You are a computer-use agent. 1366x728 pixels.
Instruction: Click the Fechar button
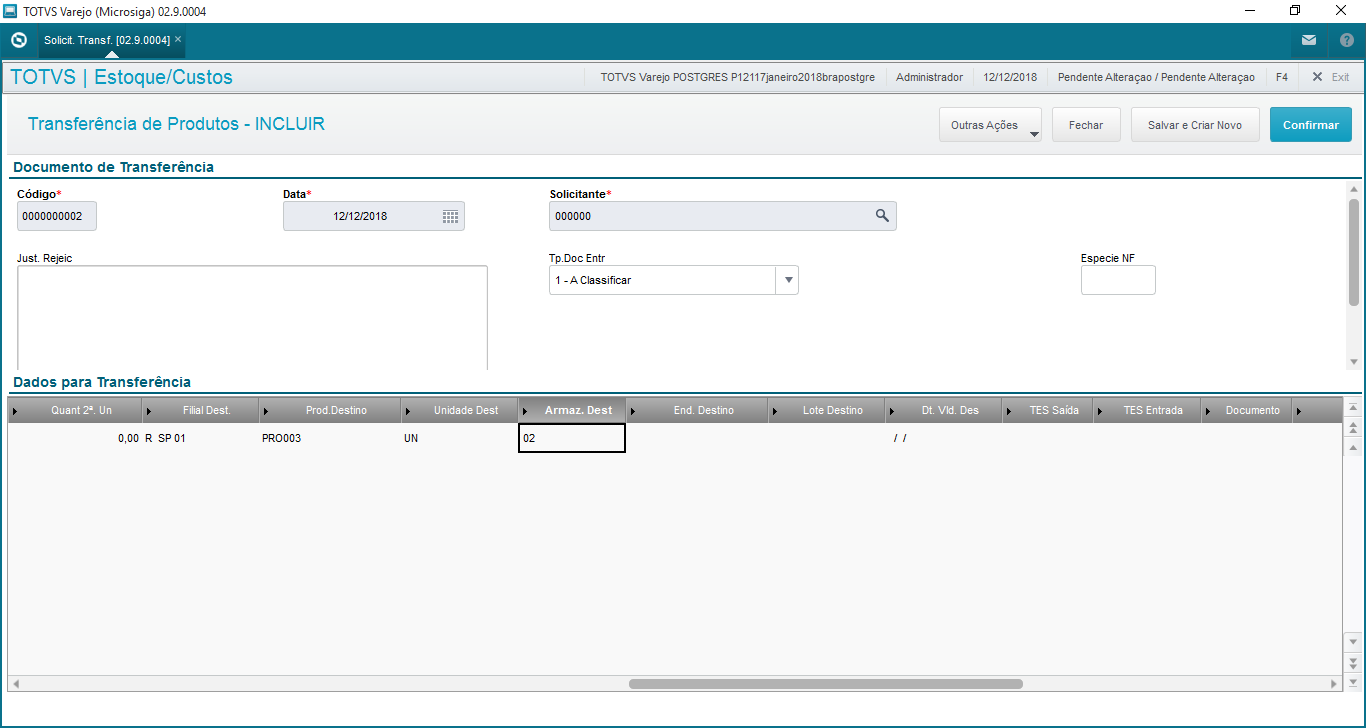pyautogui.click(x=1086, y=125)
